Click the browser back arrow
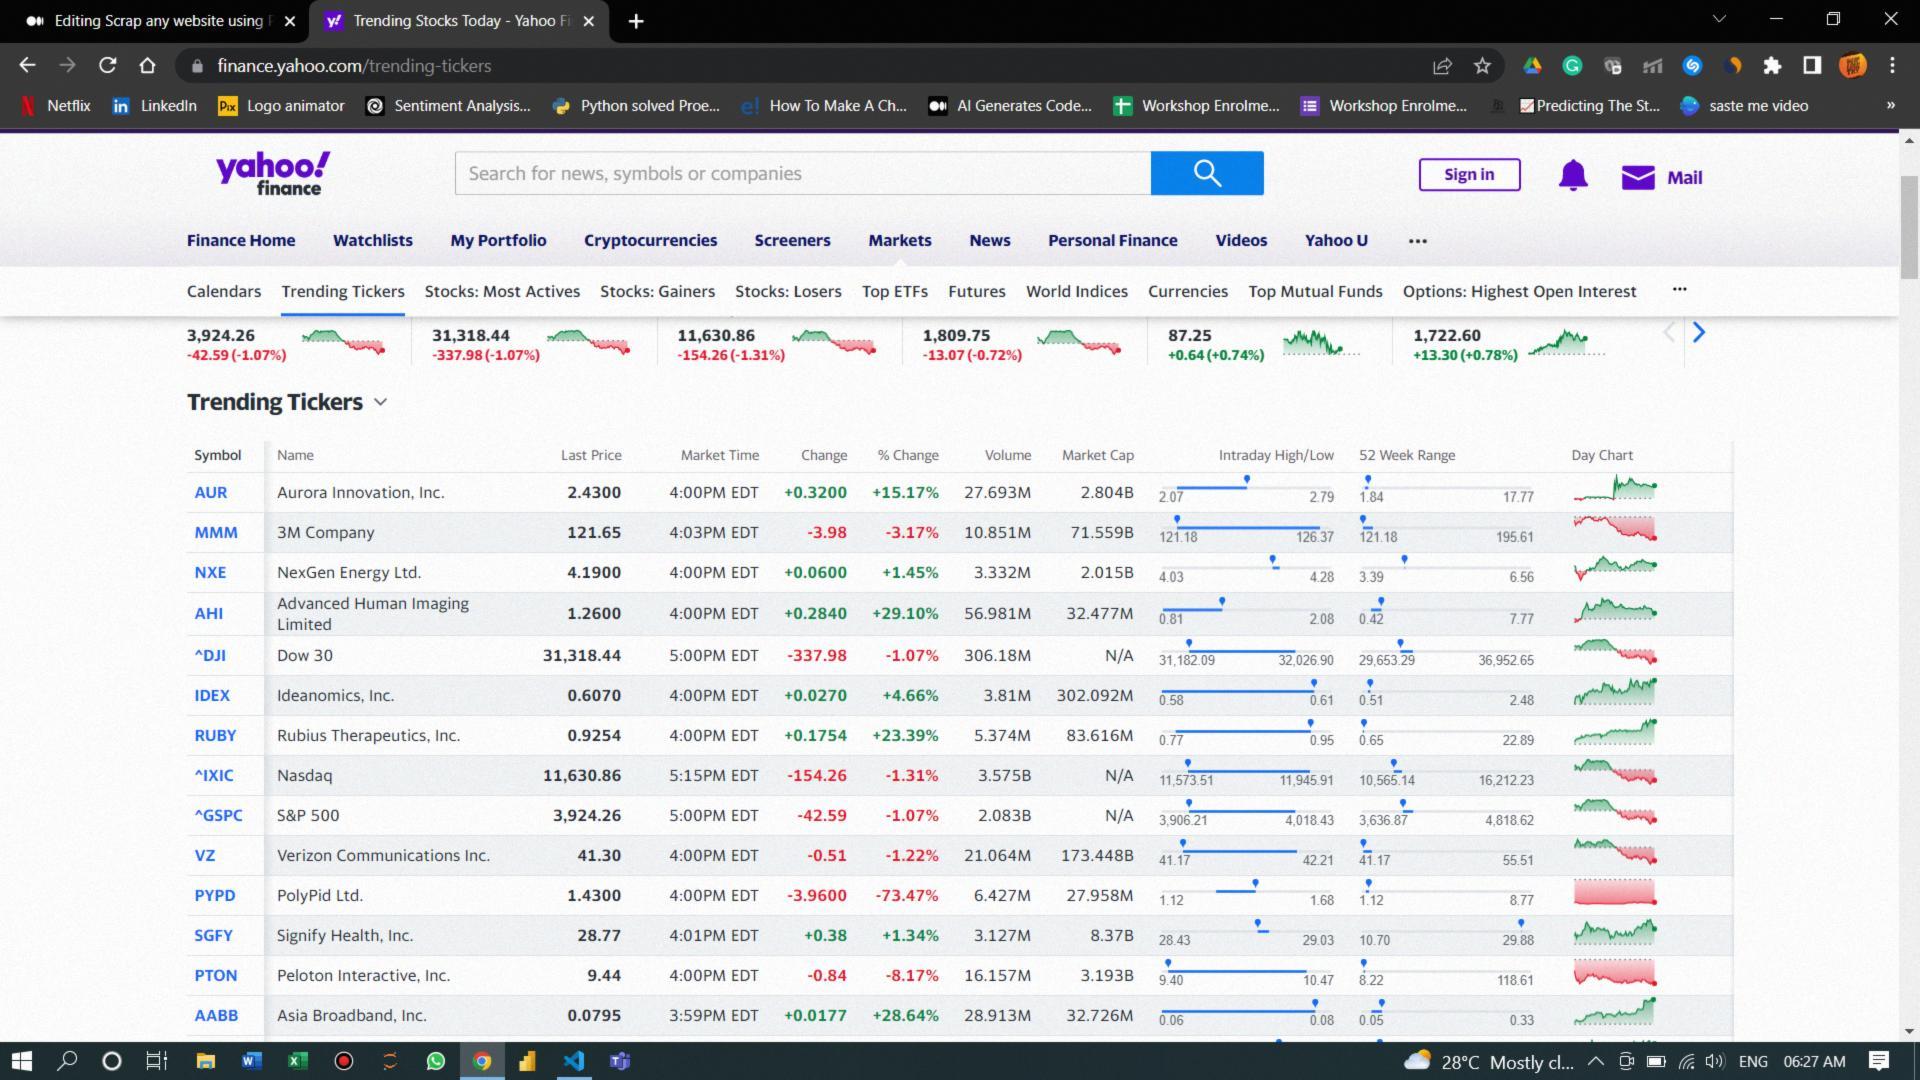Screen dimensions: 1920x1080 [27, 65]
